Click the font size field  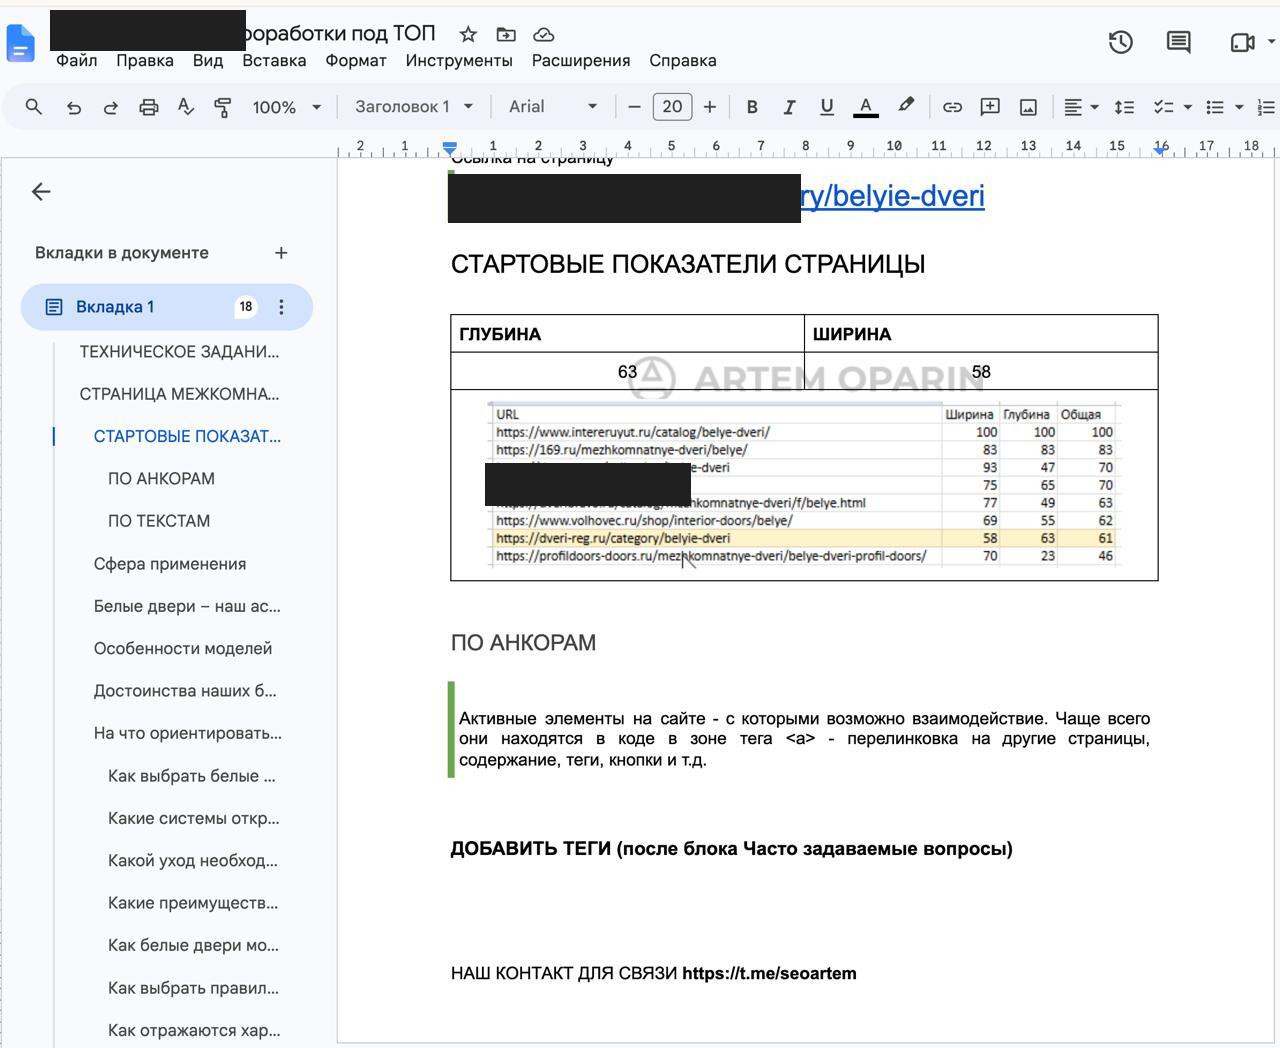click(672, 107)
